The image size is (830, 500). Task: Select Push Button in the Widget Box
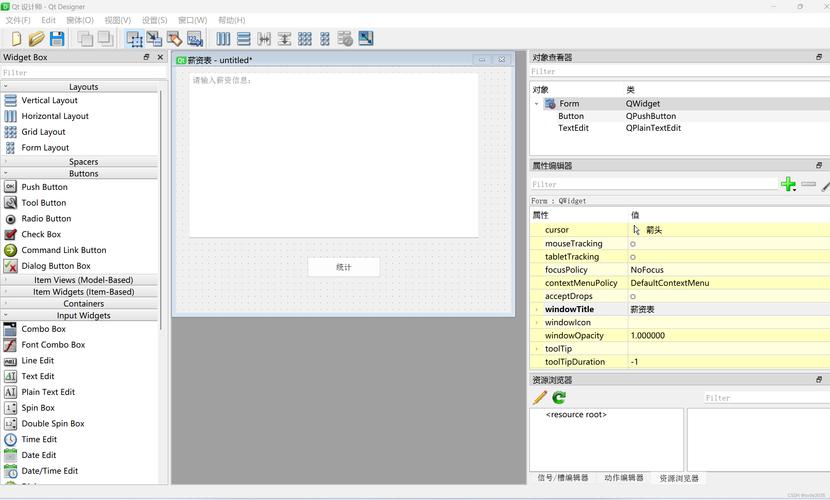tap(45, 187)
